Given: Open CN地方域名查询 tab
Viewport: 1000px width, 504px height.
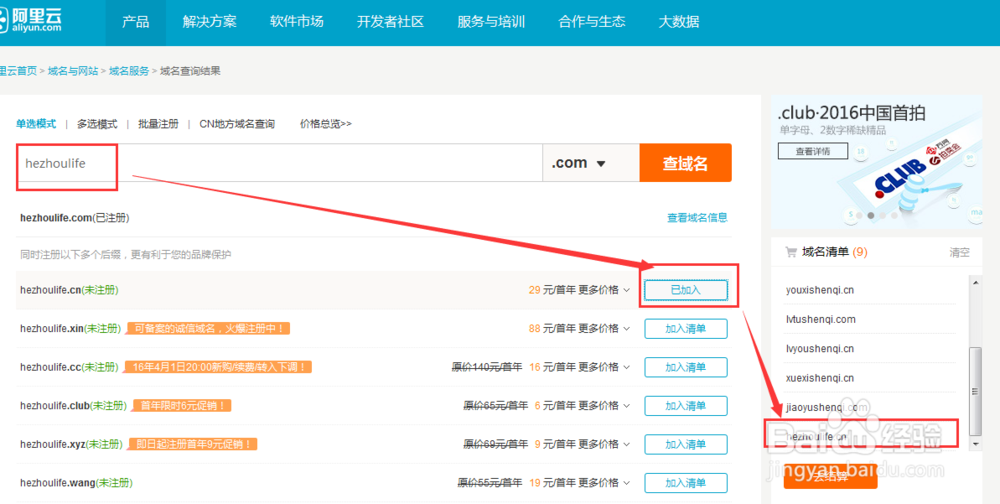Looking at the screenshot, I should (237, 124).
